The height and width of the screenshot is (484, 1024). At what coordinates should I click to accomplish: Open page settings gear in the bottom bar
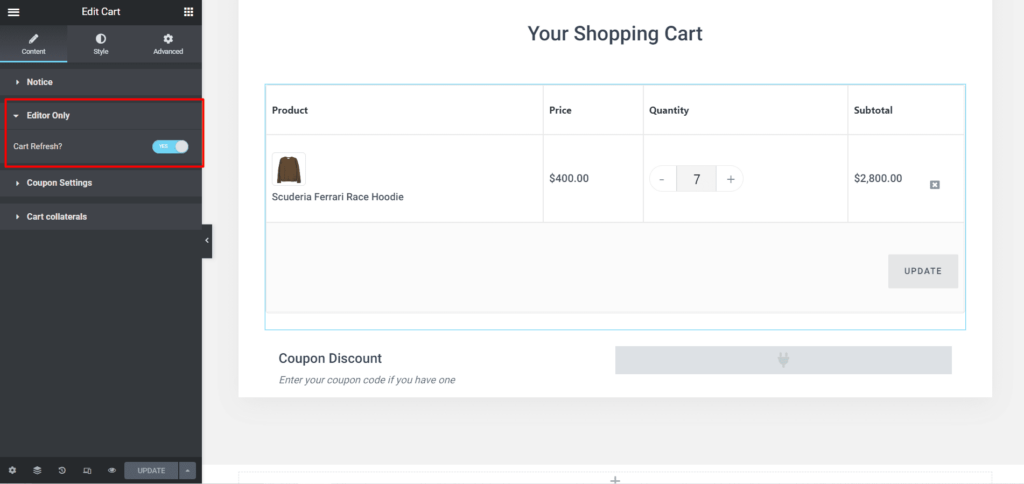click(12, 470)
